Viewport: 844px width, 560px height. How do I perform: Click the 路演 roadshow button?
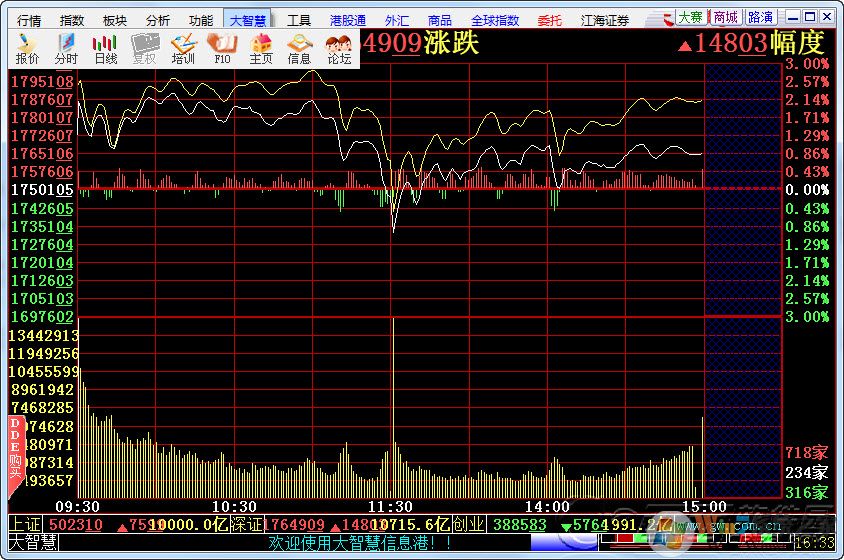(x=760, y=17)
